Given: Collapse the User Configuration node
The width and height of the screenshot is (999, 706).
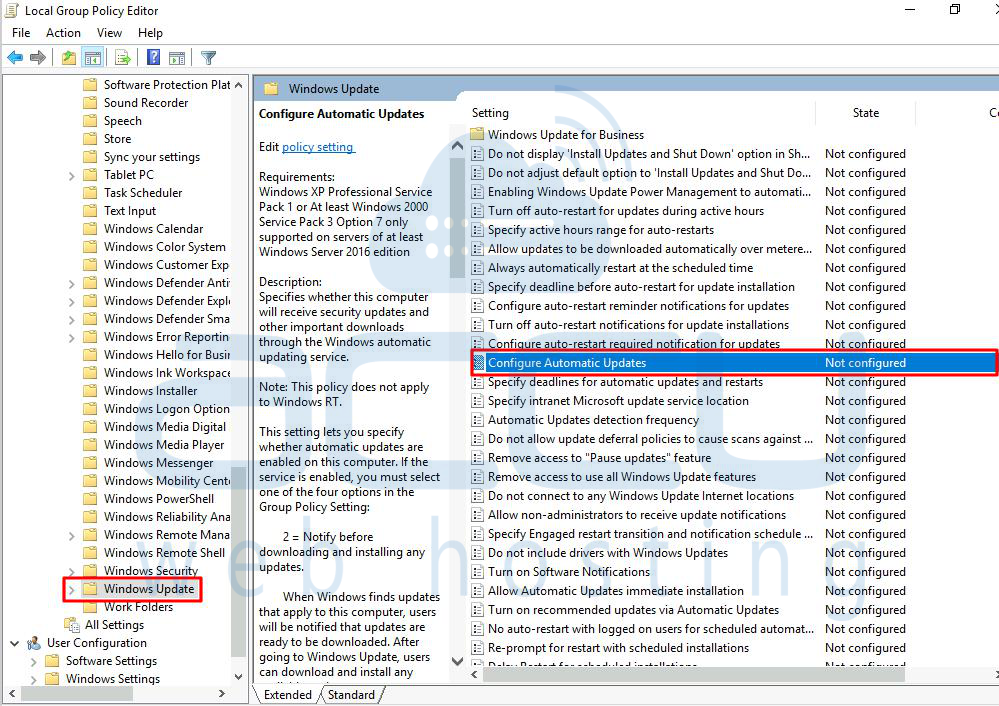Looking at the screenshot, I should click(15, 643).
